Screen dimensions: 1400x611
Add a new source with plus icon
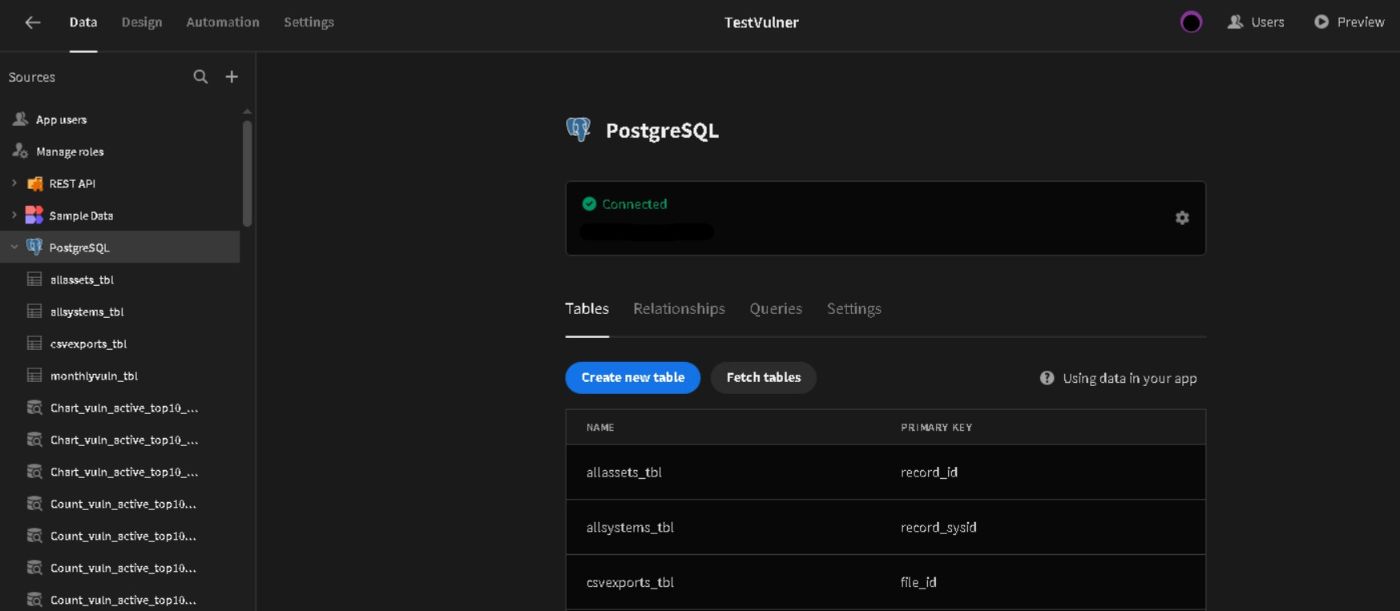[x=232, y=77]
